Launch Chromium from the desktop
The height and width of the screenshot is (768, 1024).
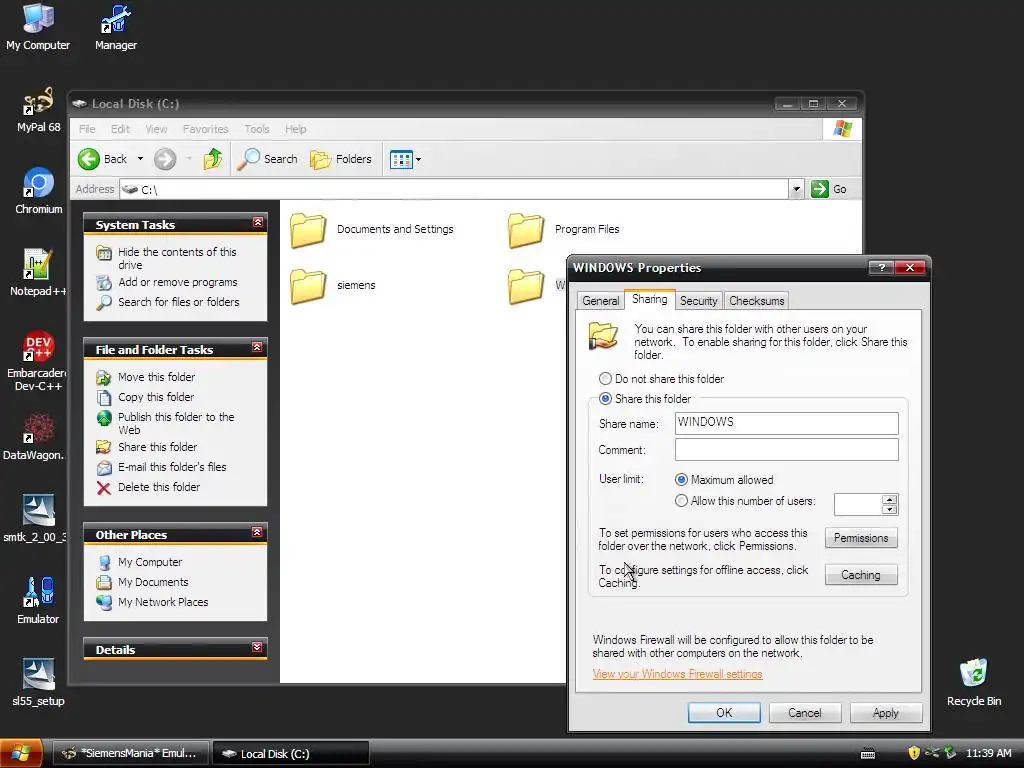pos(39,191)
